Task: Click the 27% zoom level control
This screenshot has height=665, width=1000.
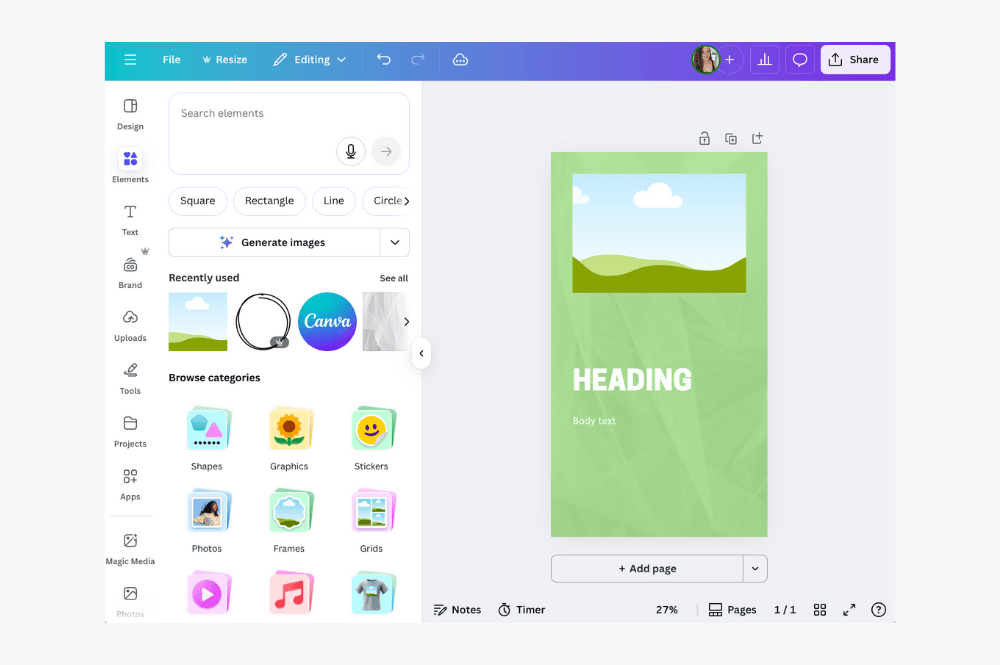Action: tap(667, 610)
